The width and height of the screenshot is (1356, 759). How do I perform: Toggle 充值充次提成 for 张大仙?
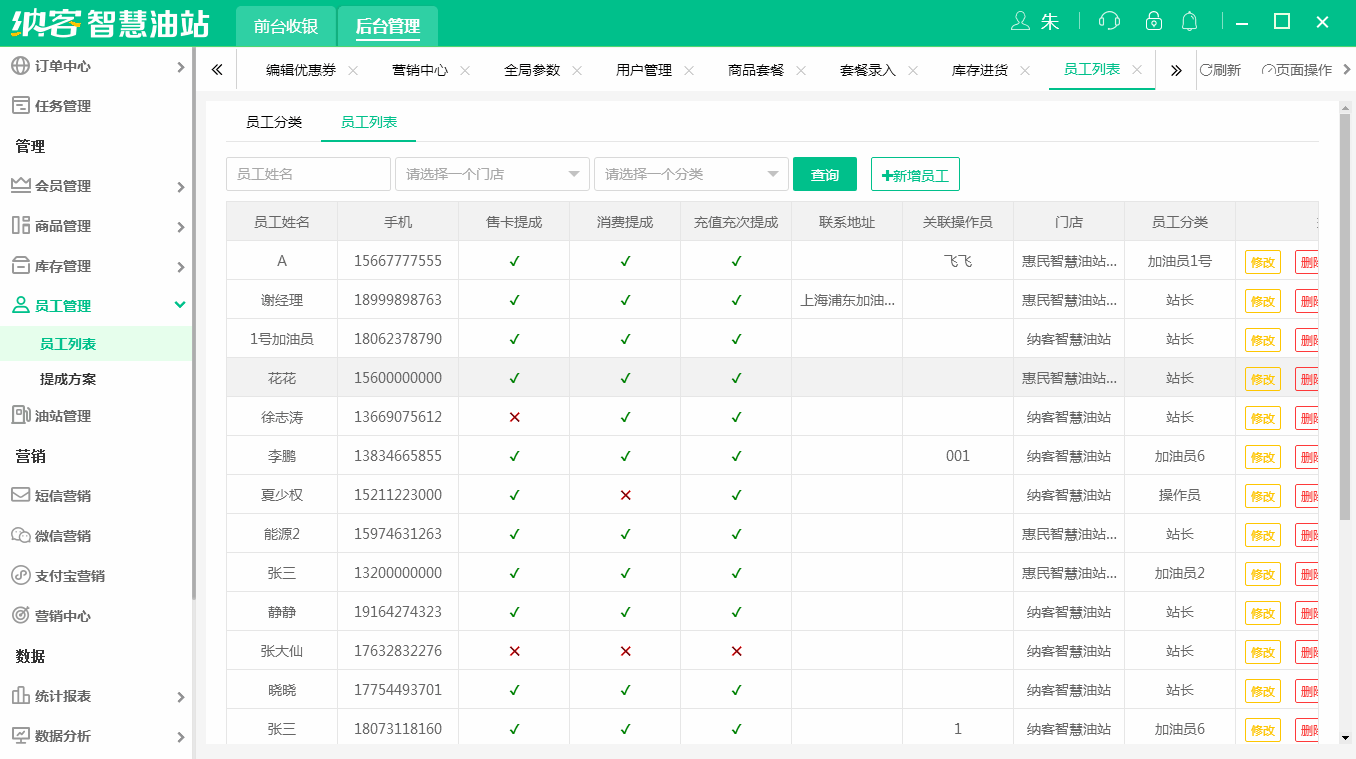pos(736,651)
